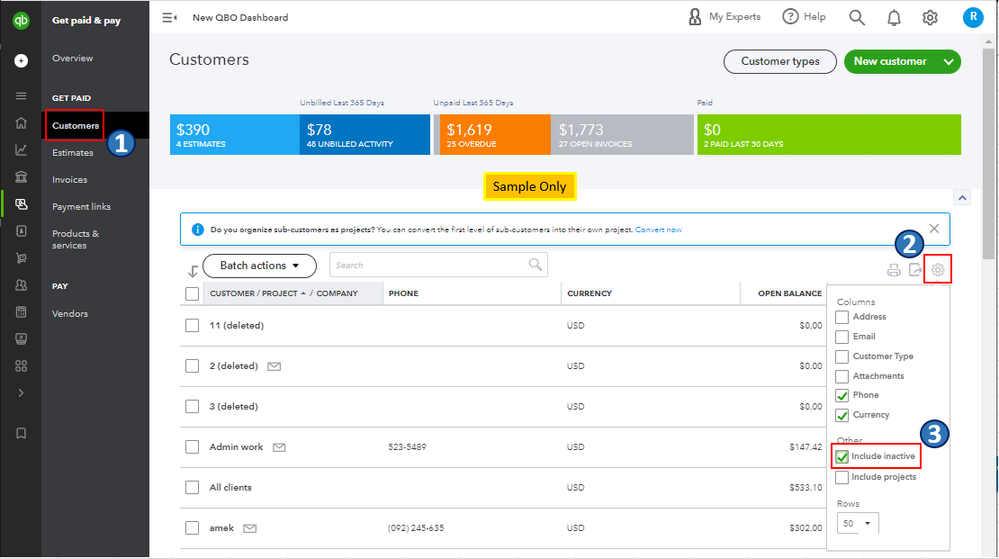
Task: Close the sub-customers info banner
Action: 934,229
